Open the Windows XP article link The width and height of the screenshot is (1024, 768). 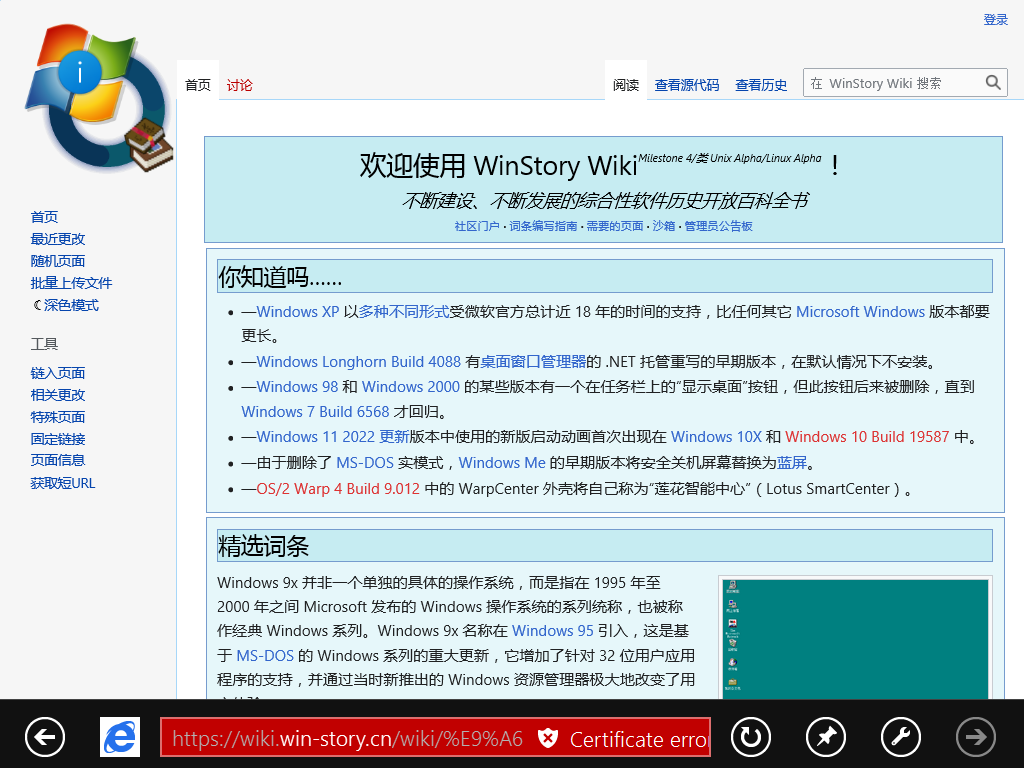click(x=298, y=312)
